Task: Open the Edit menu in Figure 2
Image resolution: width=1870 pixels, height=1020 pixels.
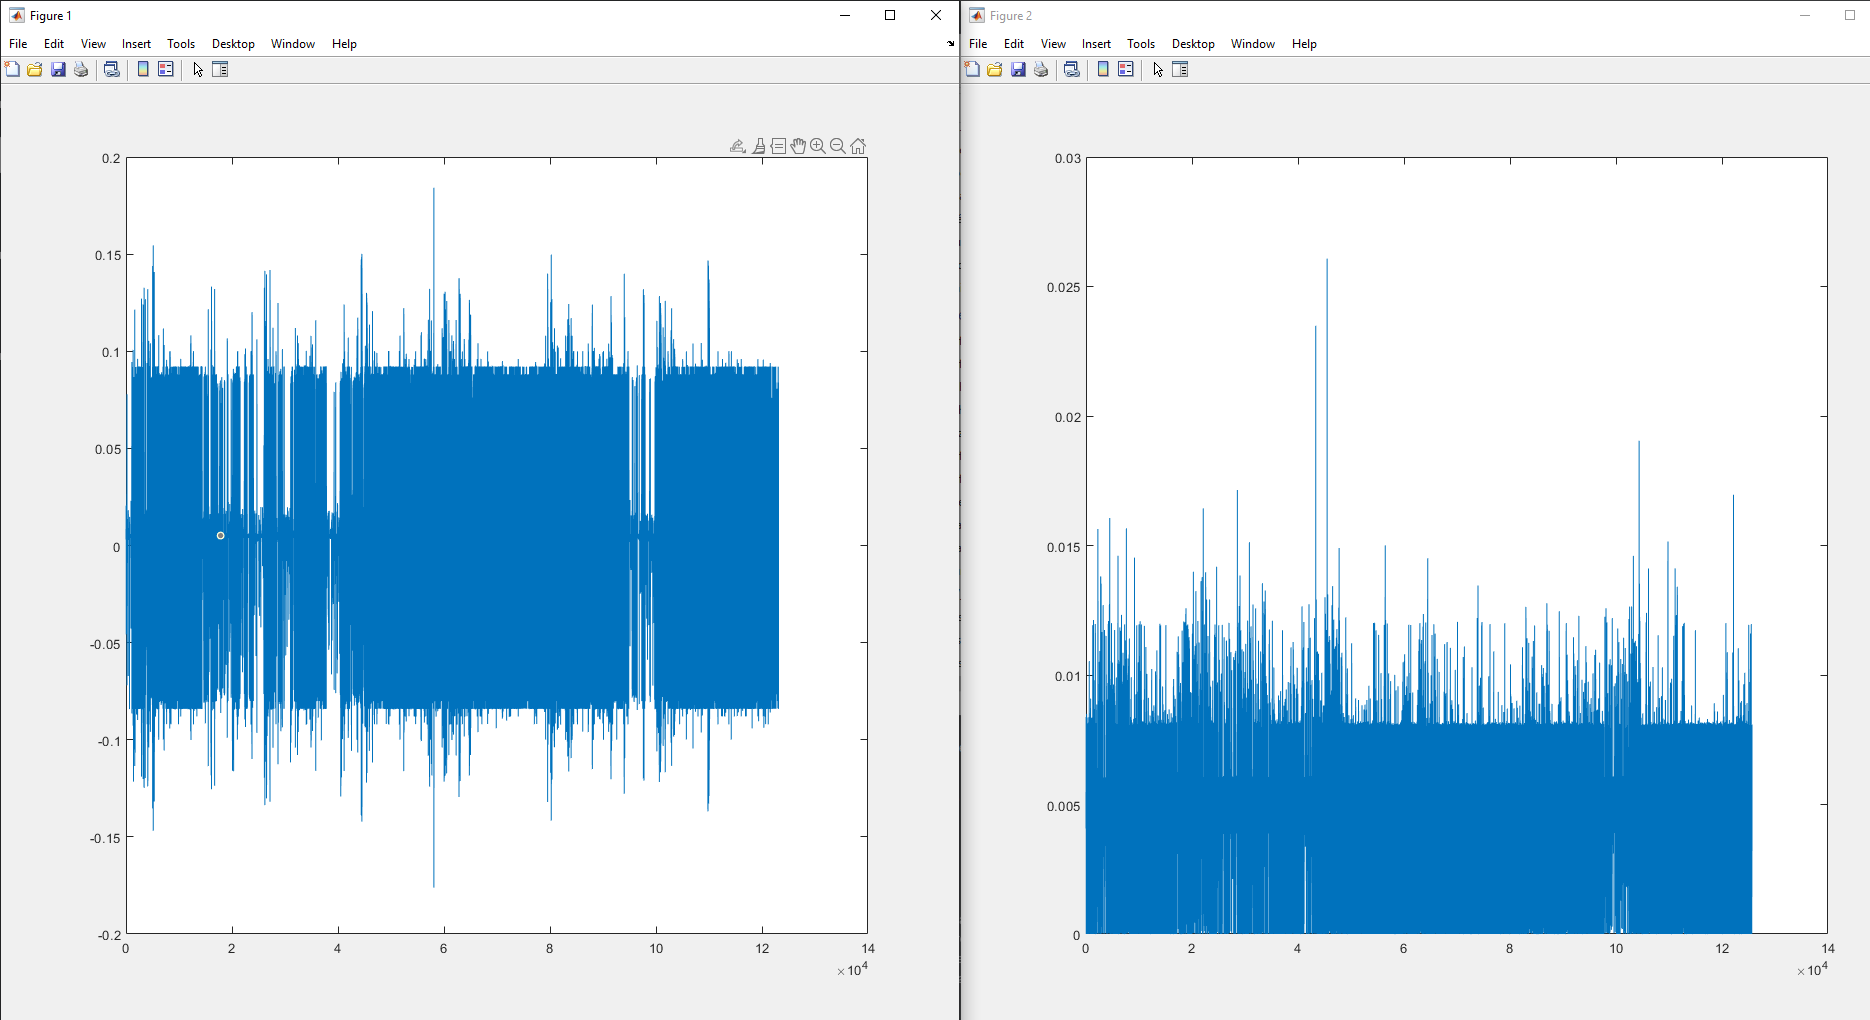Action: click(1014, 44)
